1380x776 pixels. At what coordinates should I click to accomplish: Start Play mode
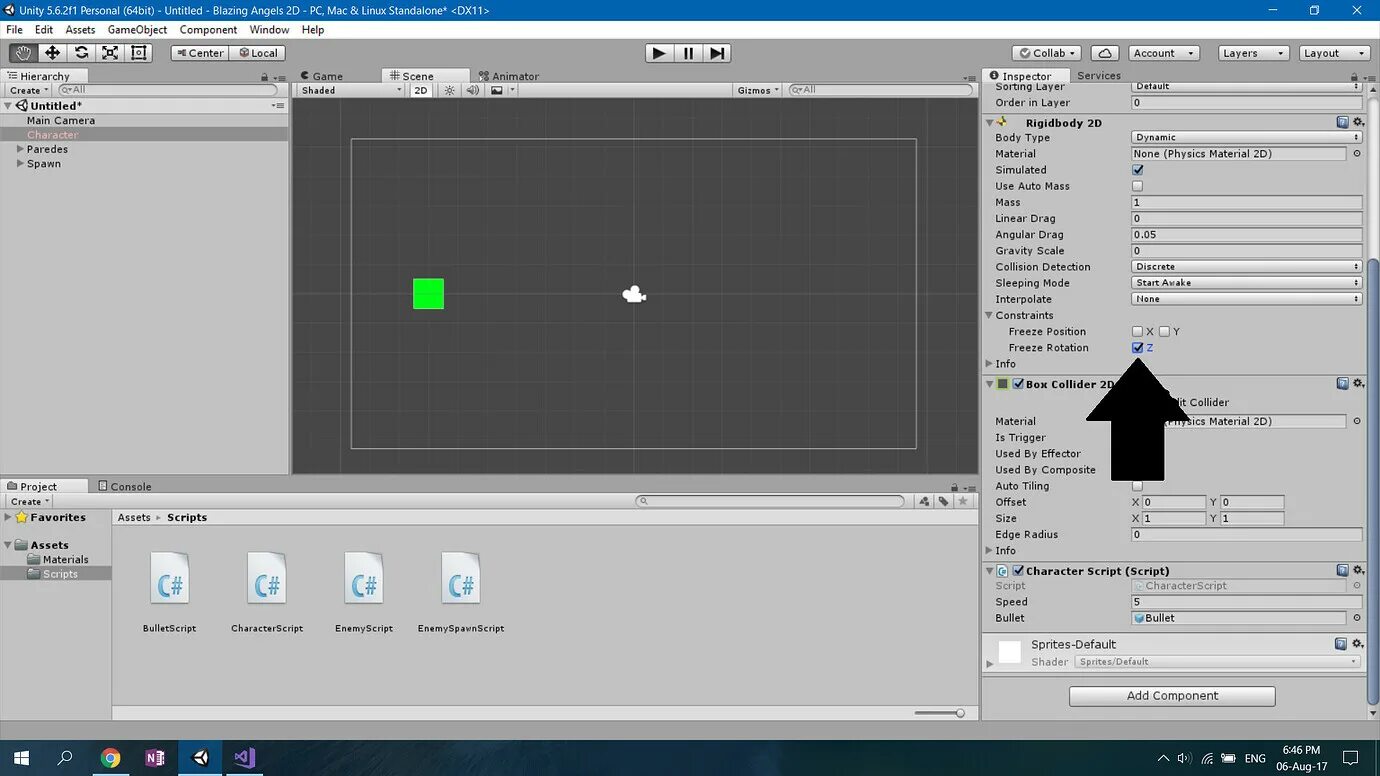pyautogui.click(x=658, y=53)
